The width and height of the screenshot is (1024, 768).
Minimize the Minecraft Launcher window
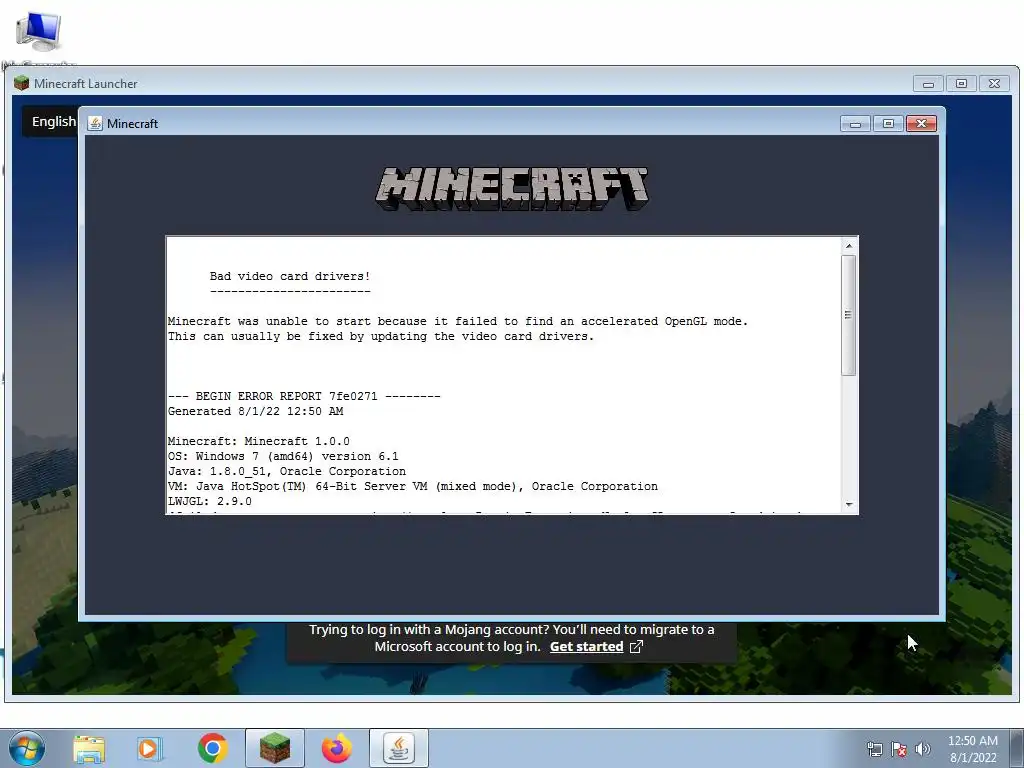[x=928, y=84]
